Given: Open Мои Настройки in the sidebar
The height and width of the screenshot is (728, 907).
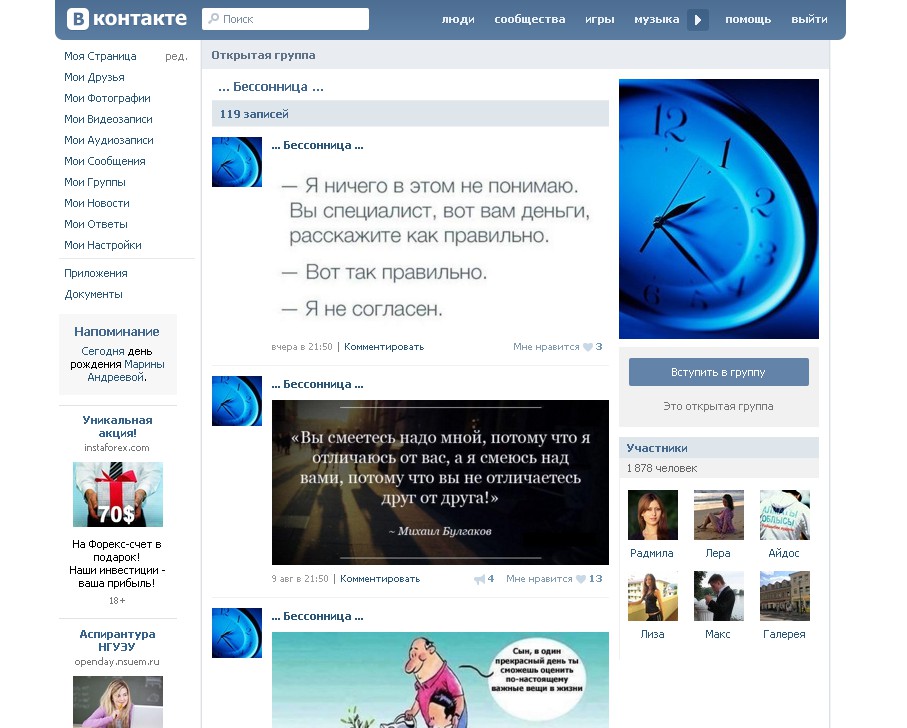Looking at the screenshot, I should (x=102, y=245).
